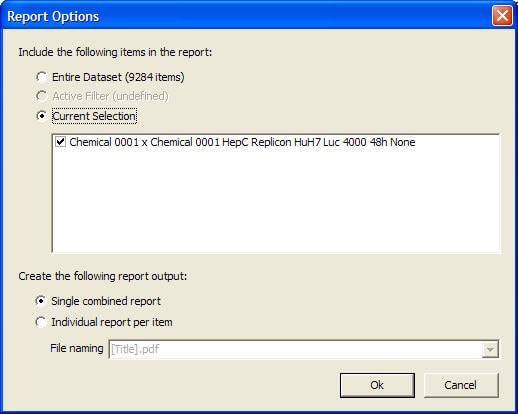This screenshot has height=414, width=518.
Task: Click the 'Single combined report' label text
Action: [x=106, y=301]
